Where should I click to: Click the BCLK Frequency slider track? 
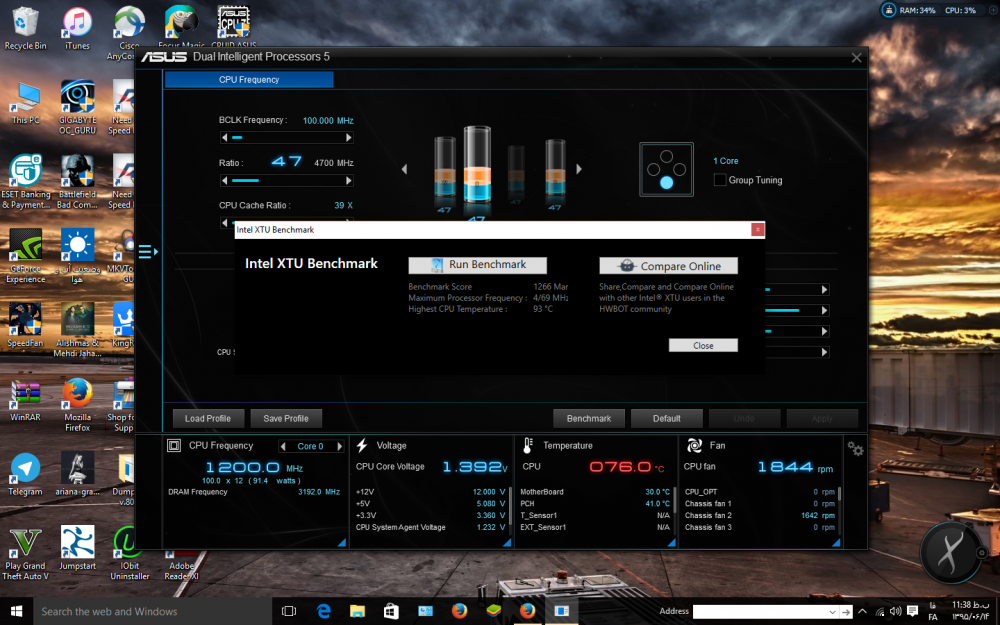(x=286, y=138)
